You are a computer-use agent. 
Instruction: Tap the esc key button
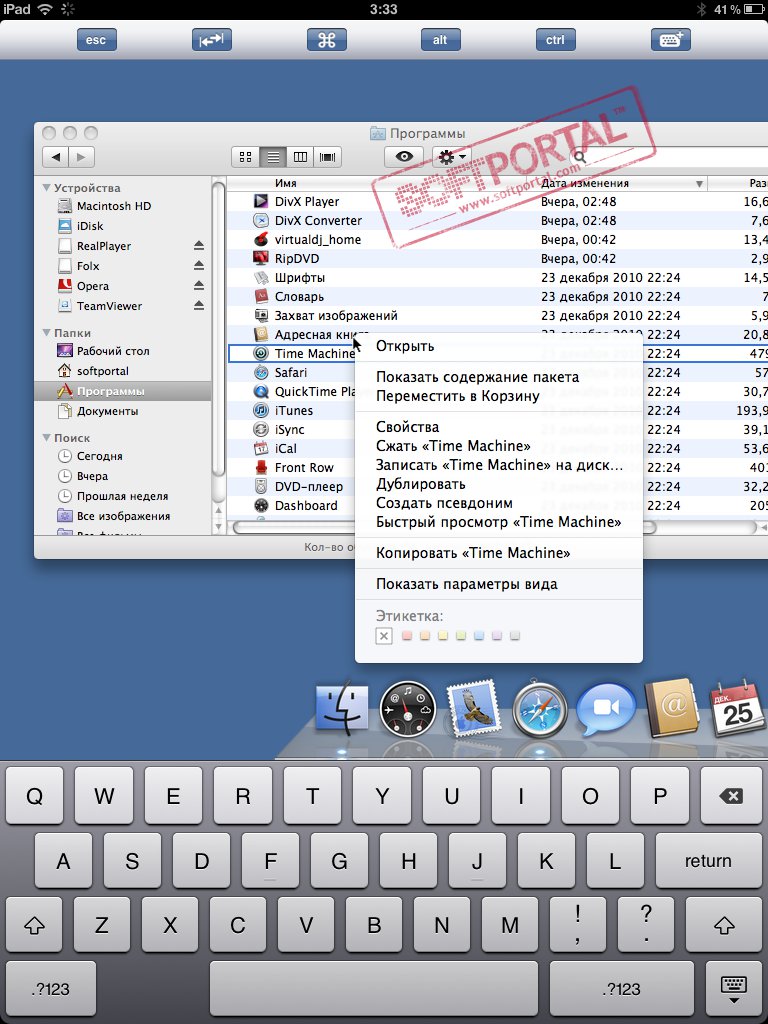[96, 40]
